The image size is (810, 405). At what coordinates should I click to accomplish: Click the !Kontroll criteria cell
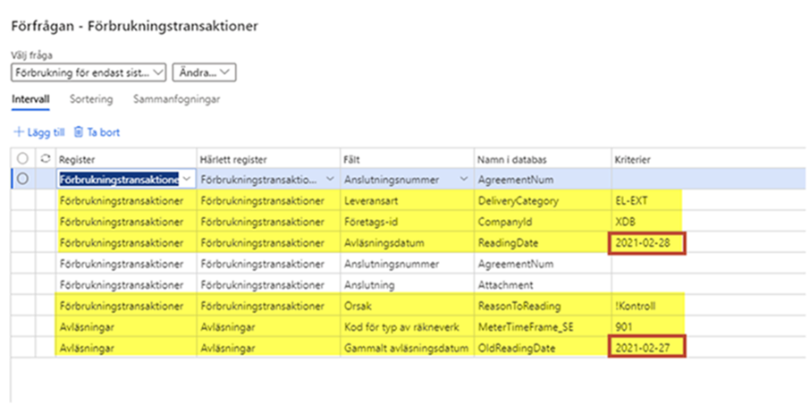pos(645,307)
